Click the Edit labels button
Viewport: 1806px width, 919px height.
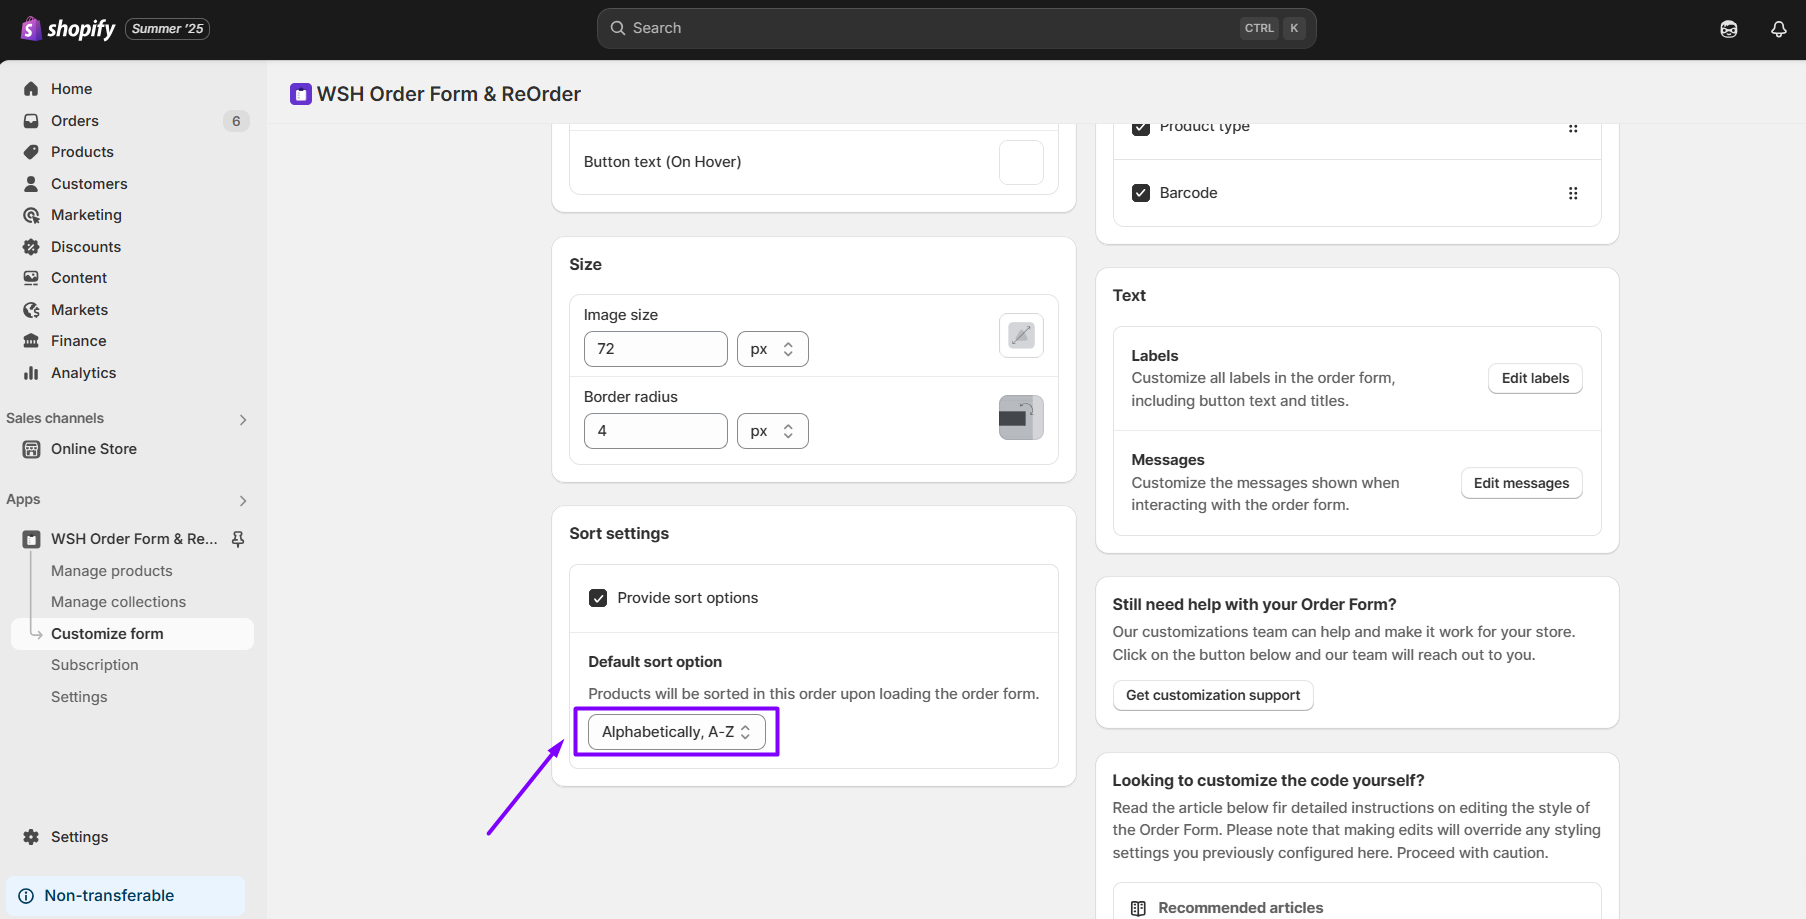1534,378
